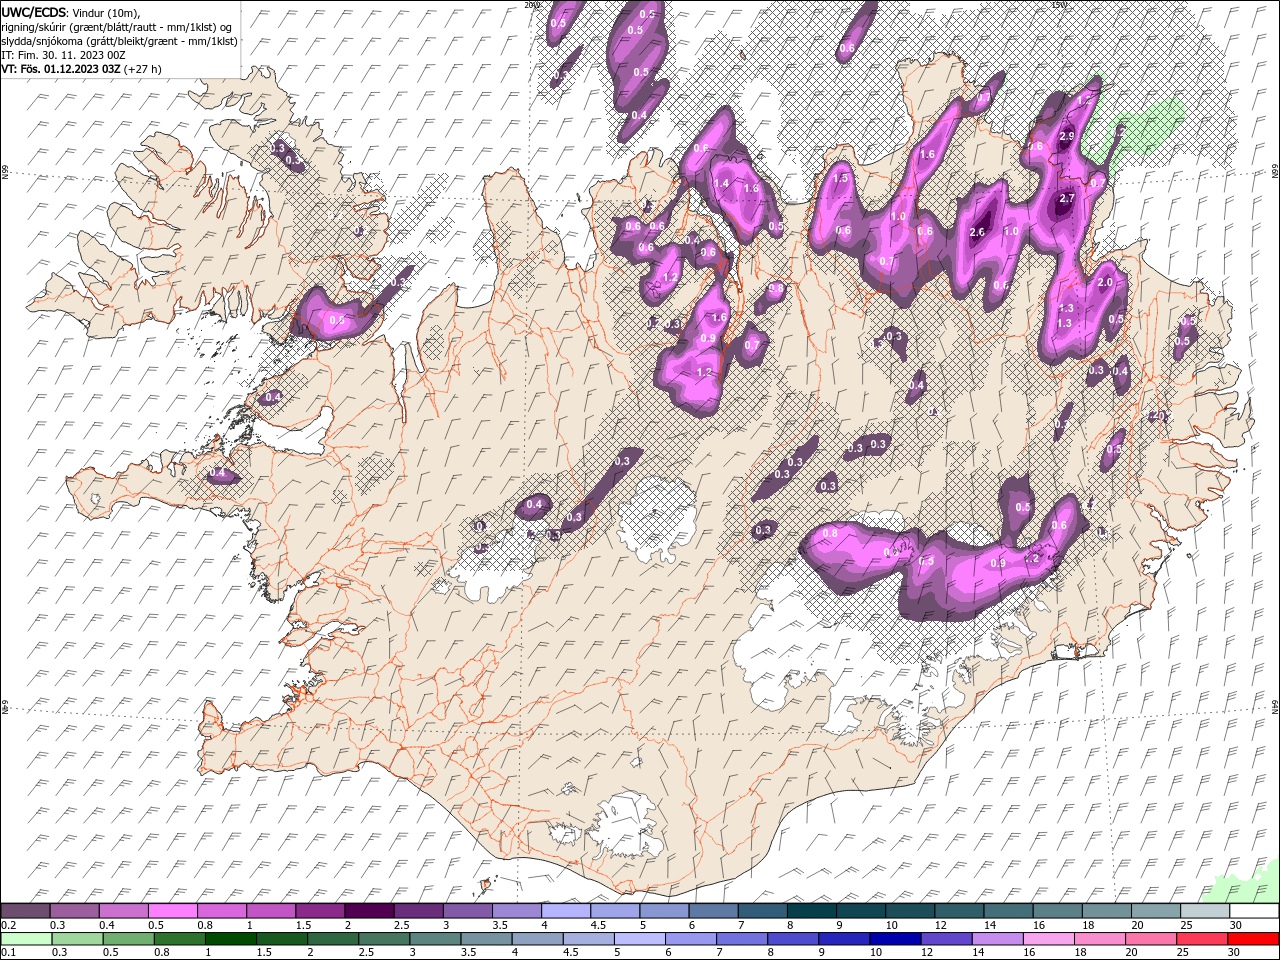Select lower scale deep blue swatch at 10
This screenshot has height=960, width=1280.
tap(894, 939)
